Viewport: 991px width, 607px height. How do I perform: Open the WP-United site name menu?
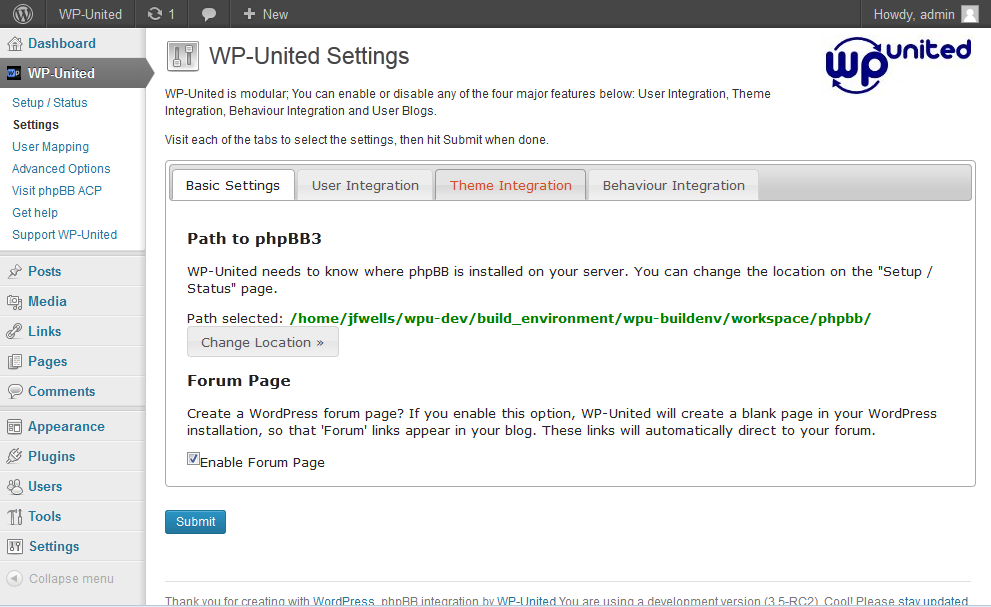[90, 14]
